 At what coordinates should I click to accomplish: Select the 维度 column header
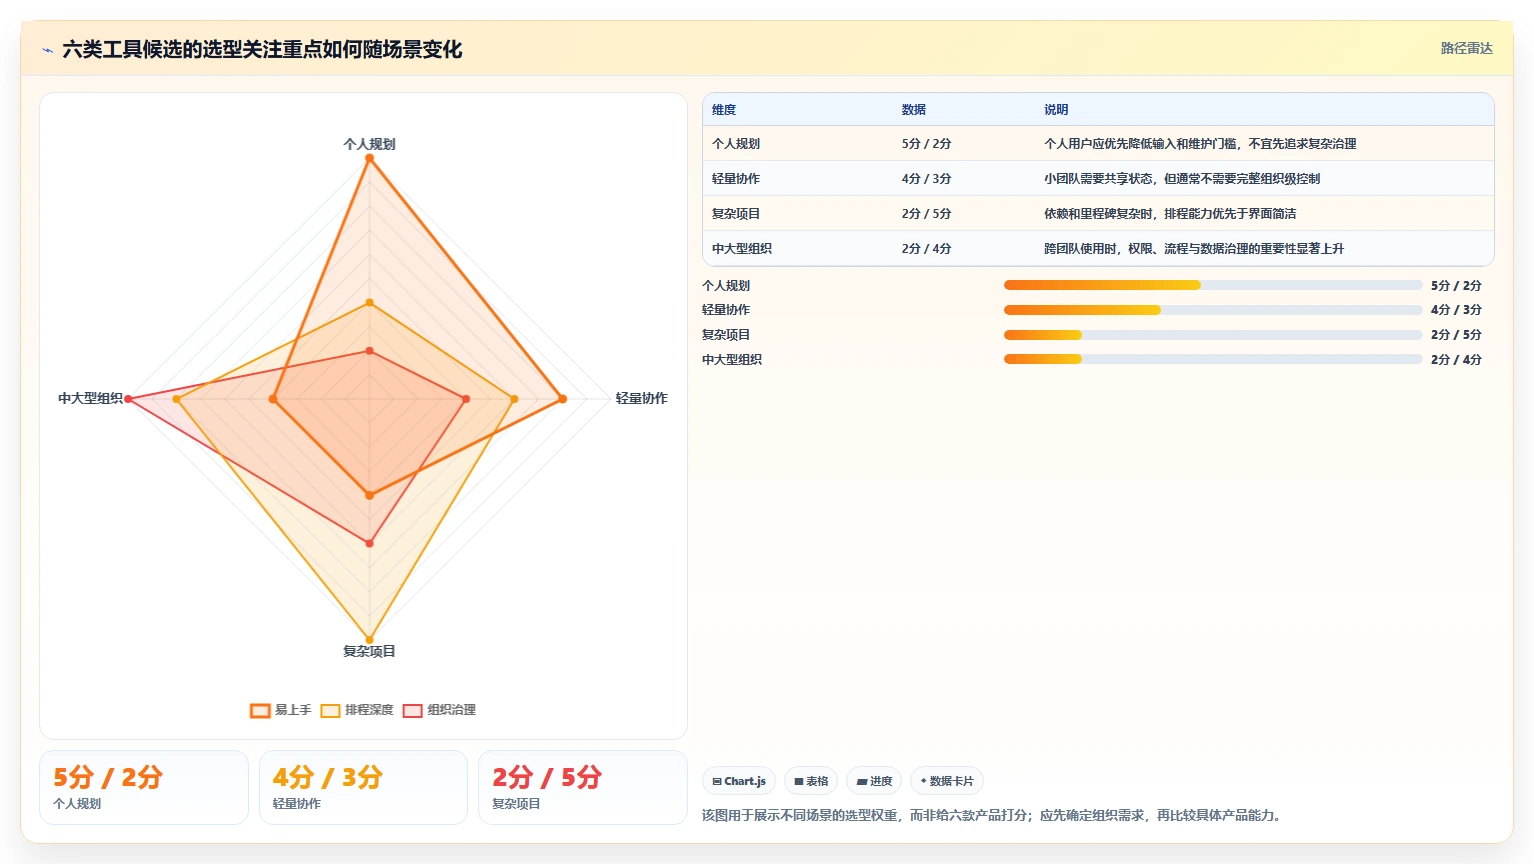724,110
